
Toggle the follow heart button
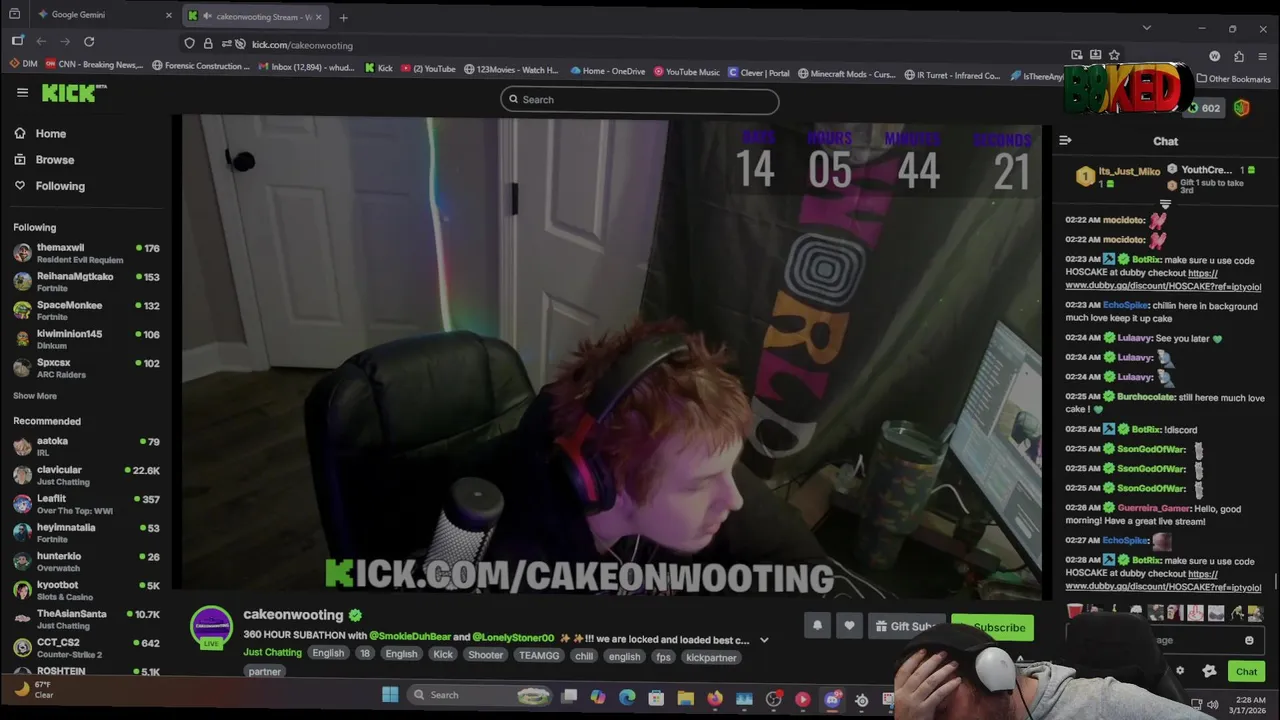pyautogui.click(x=849, y=626)
